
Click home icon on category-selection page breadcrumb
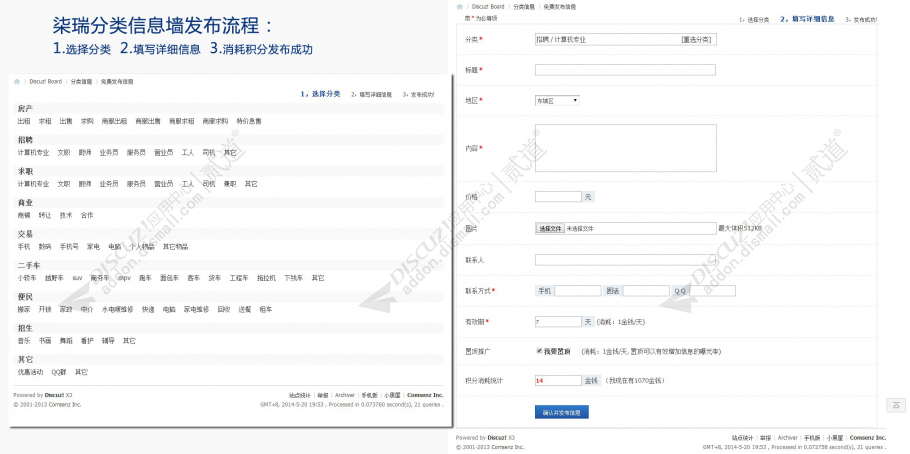(x=17, y=82)
